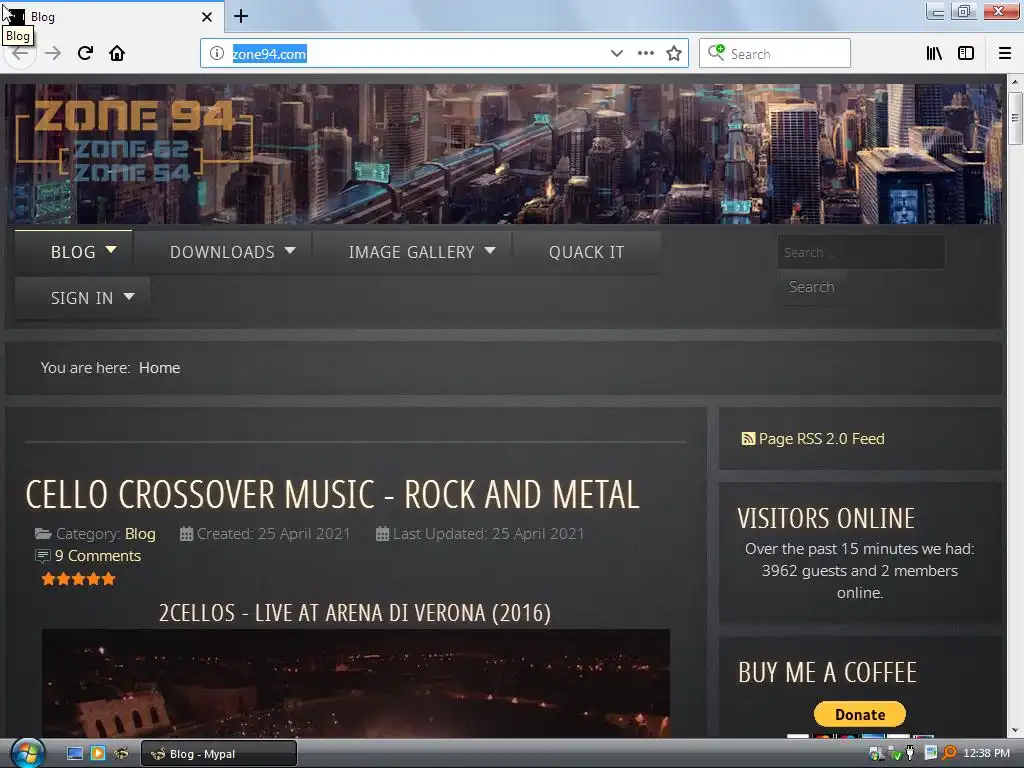Bookmark this page with star
The image size is (1024, 768).
click(x=674, y=54)
